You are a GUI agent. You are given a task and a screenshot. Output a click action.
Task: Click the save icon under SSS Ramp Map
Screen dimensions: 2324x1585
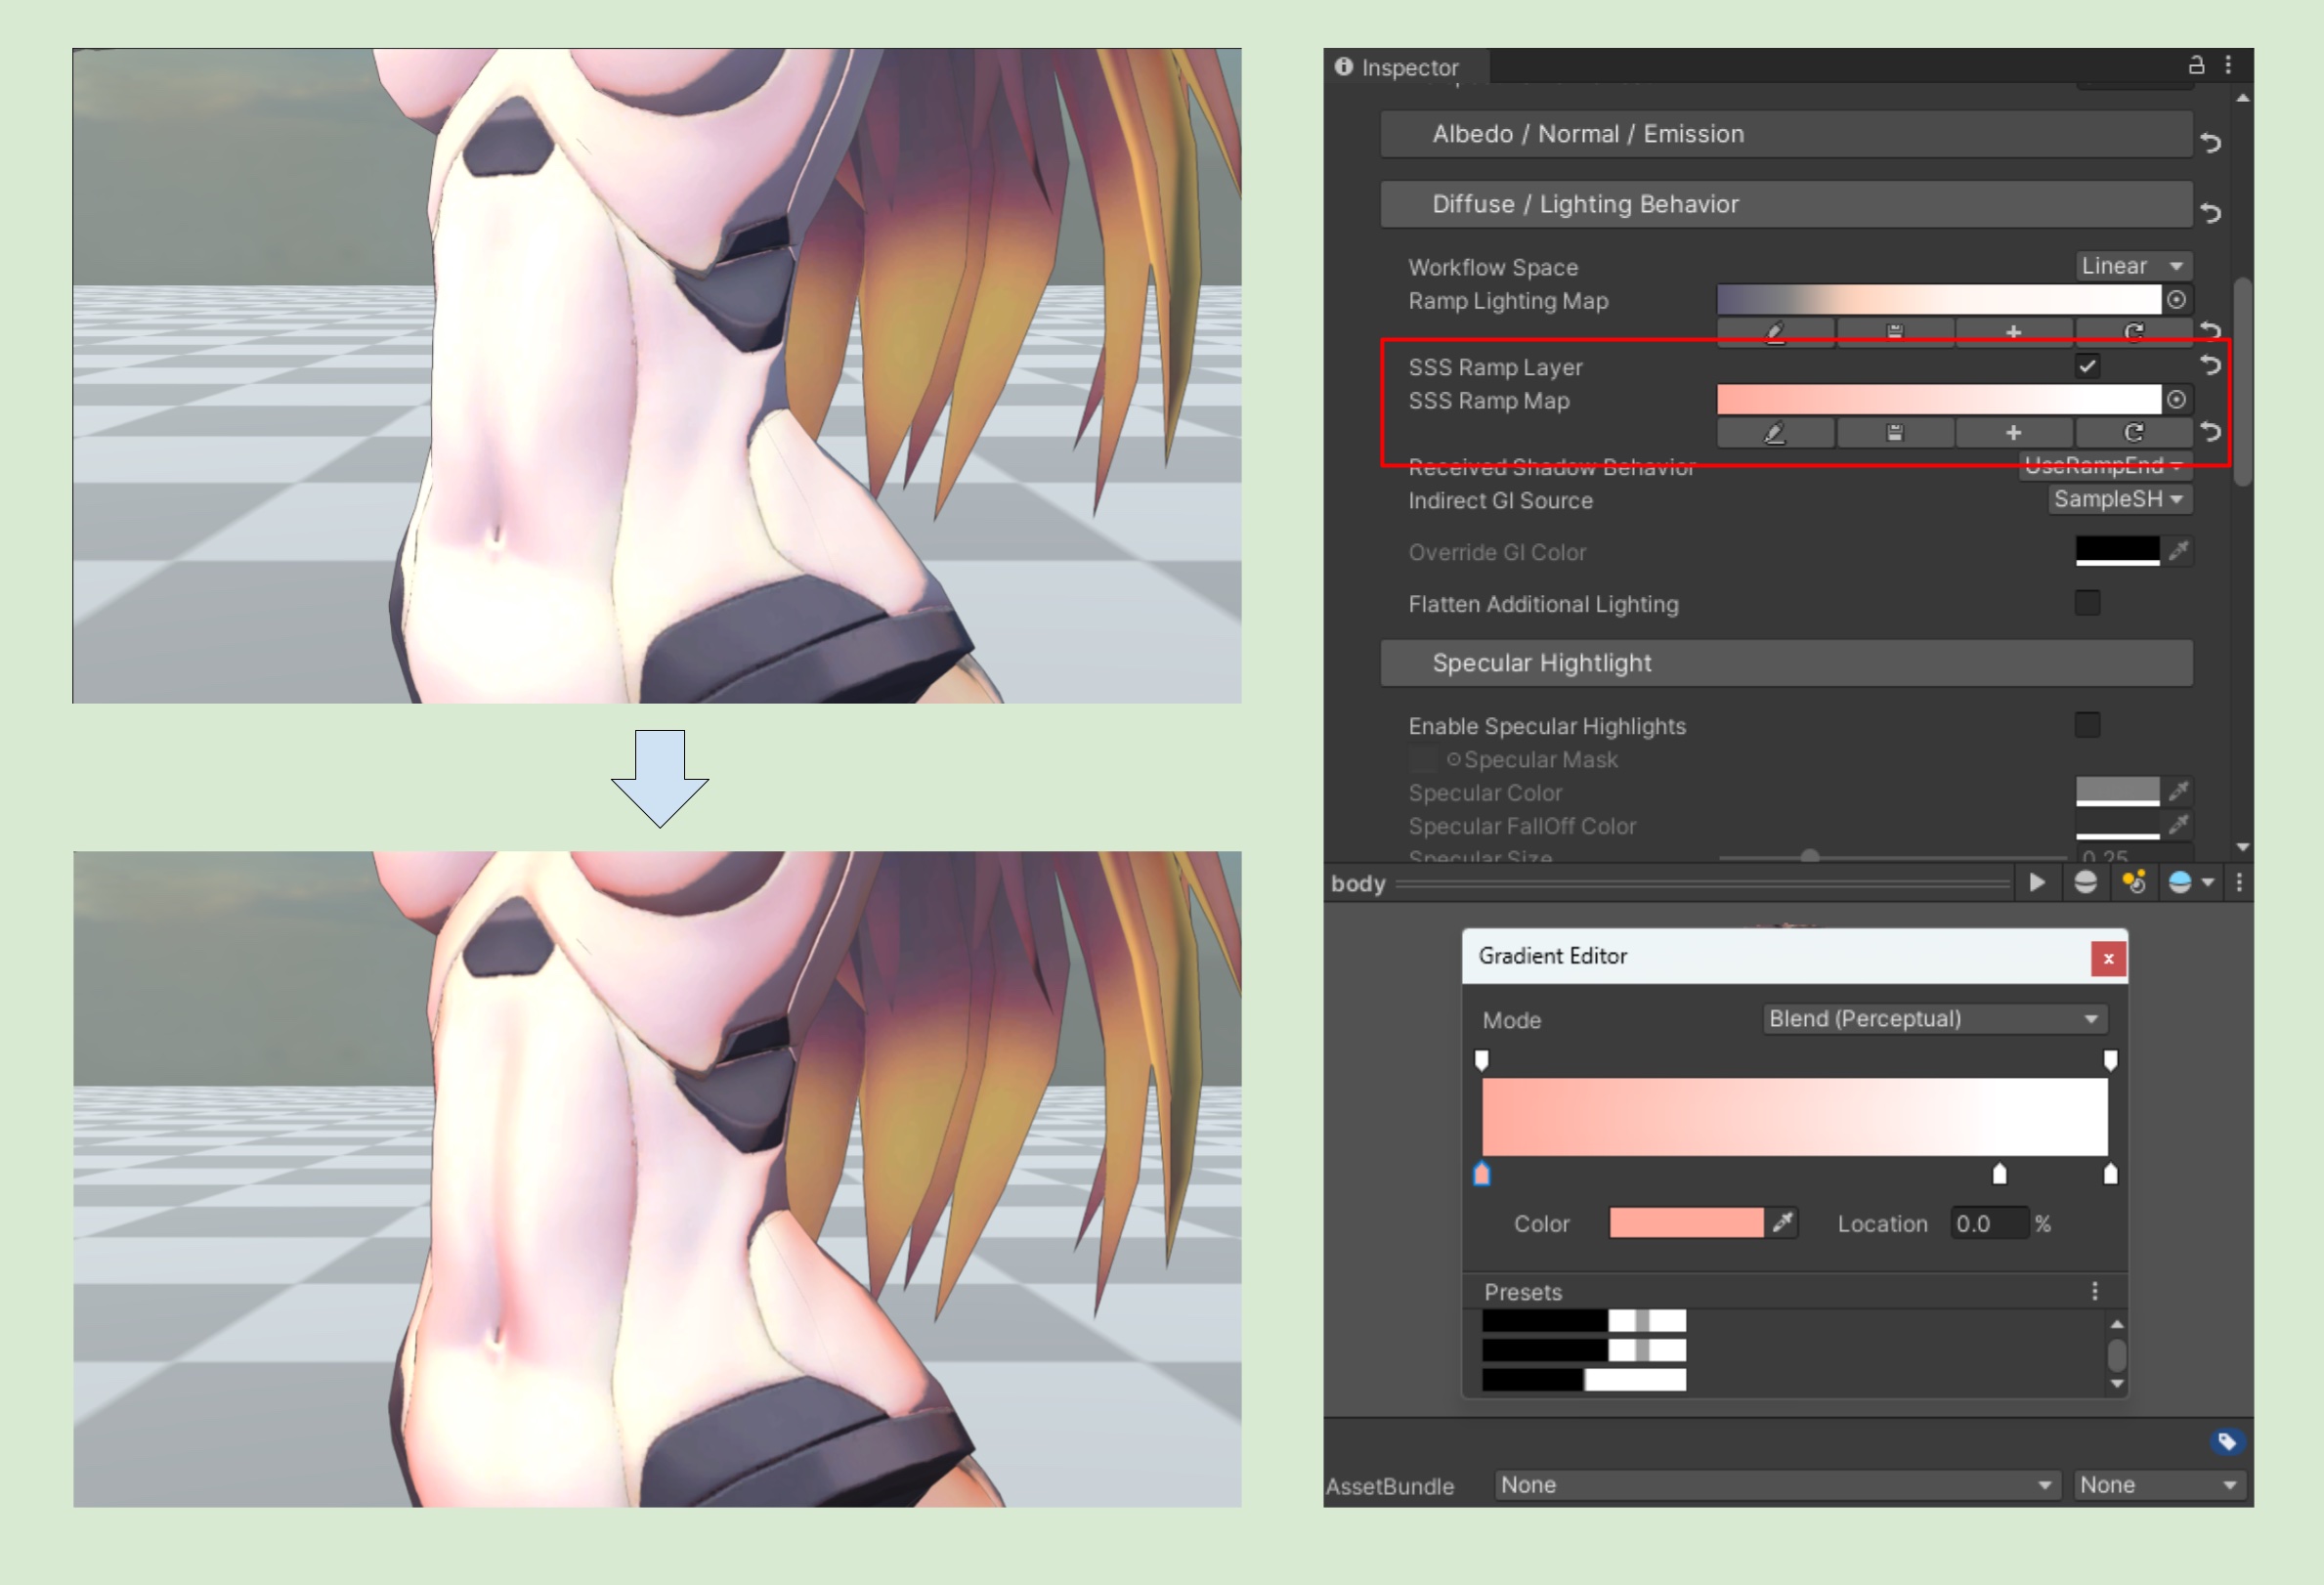click(1894, 433)
